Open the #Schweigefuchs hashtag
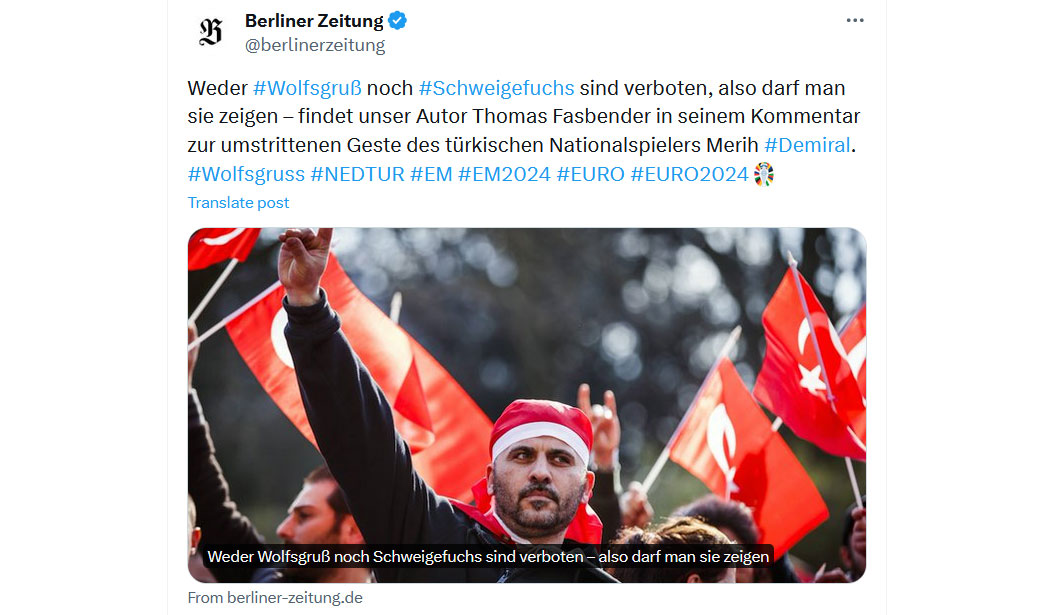This screenshot has height=615, width=1050. coord(496,88)
